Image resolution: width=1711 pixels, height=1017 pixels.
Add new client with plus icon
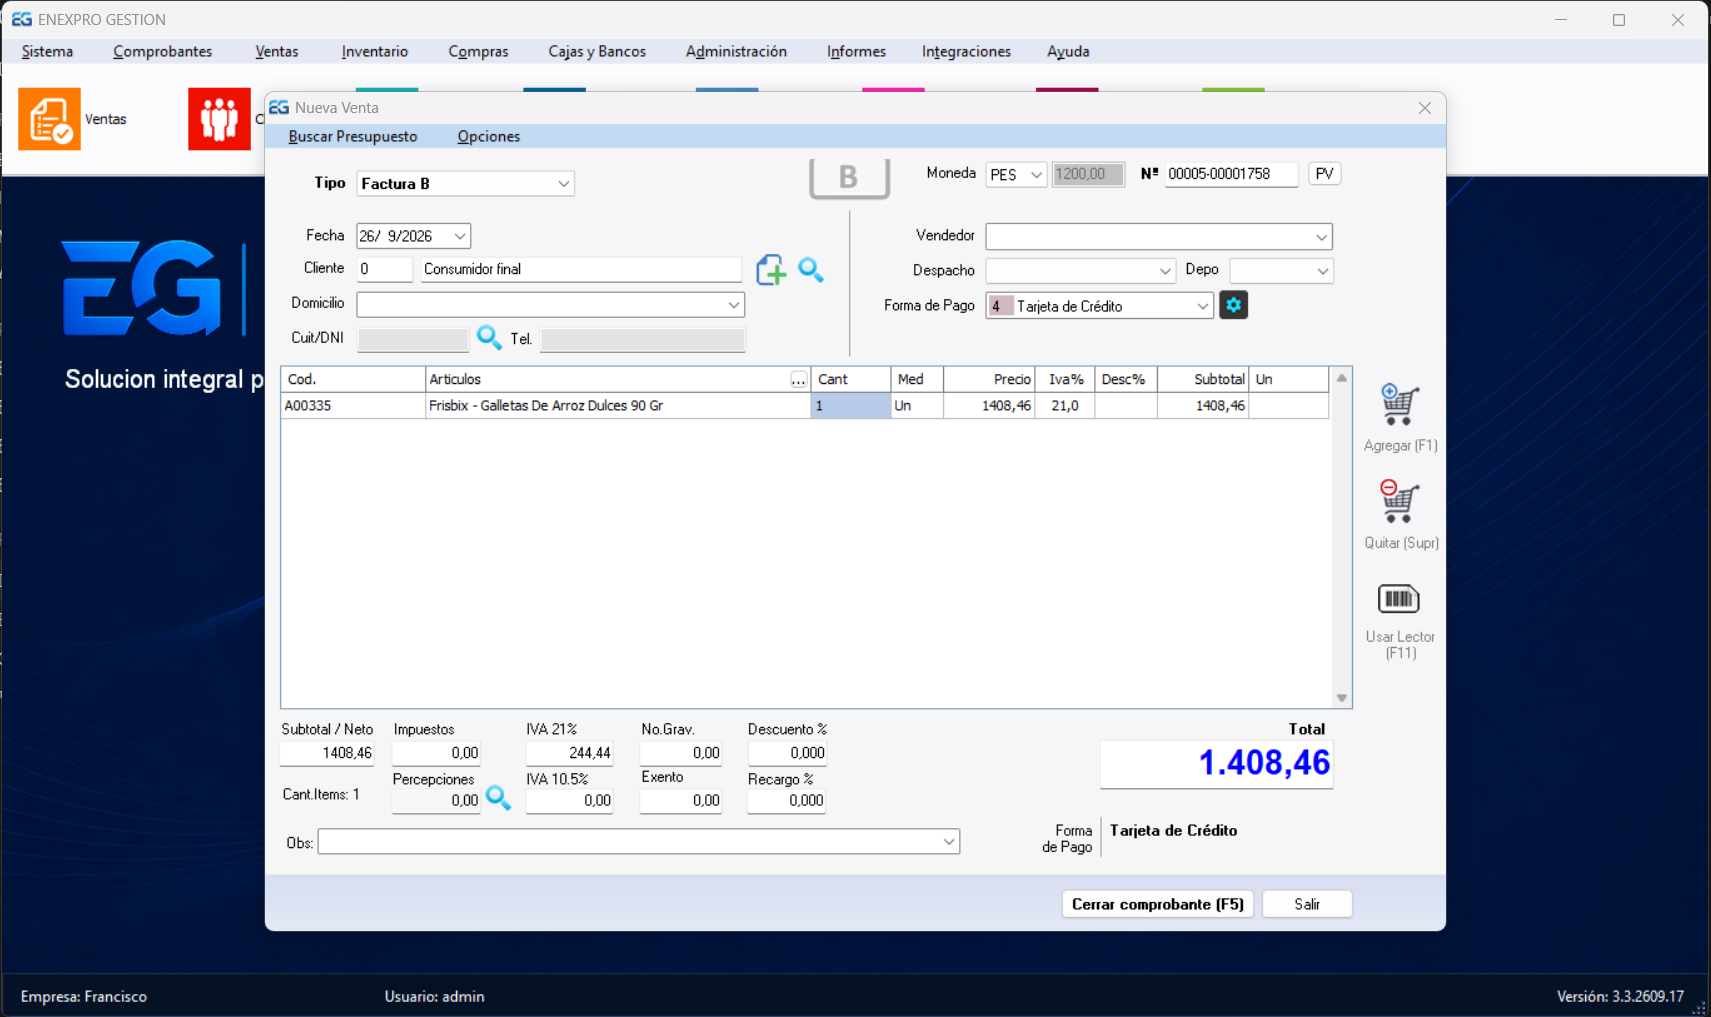tap(771, 270)
